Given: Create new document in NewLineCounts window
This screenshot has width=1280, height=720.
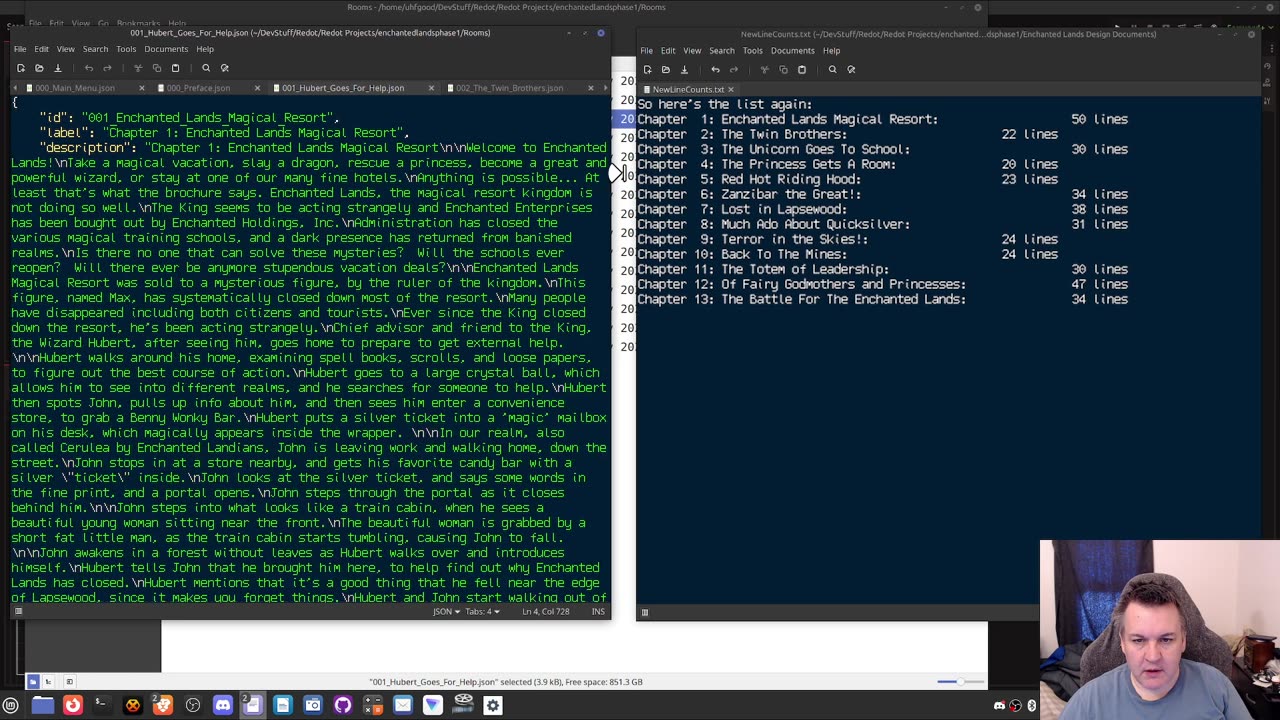Looking at the screenshot, I should pyautogui.click(x=647, y=69).
